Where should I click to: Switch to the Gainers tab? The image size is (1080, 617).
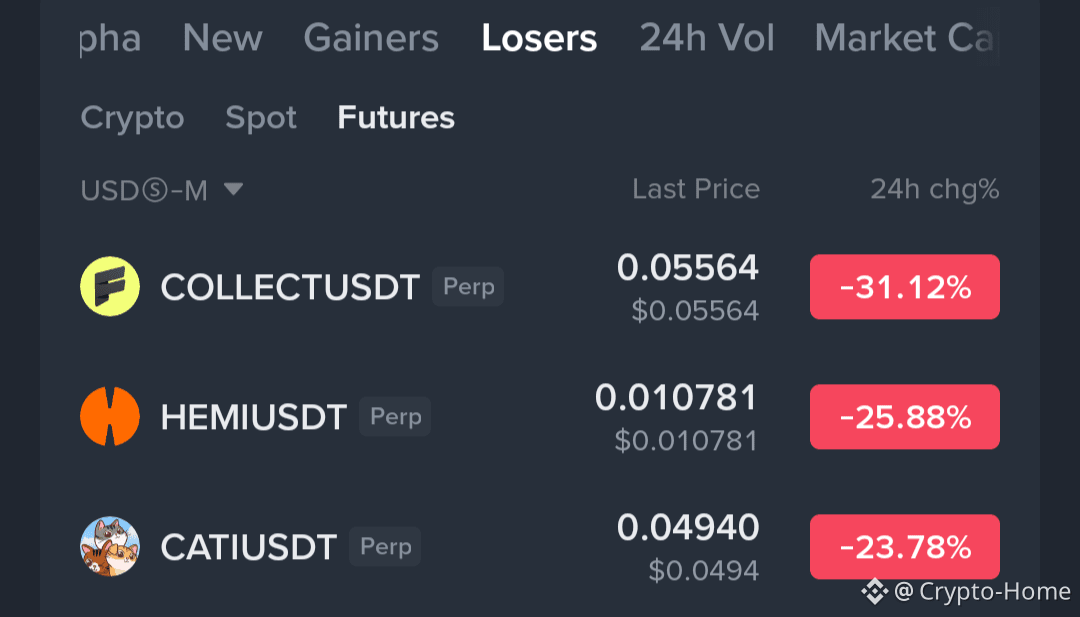[371, 38]
